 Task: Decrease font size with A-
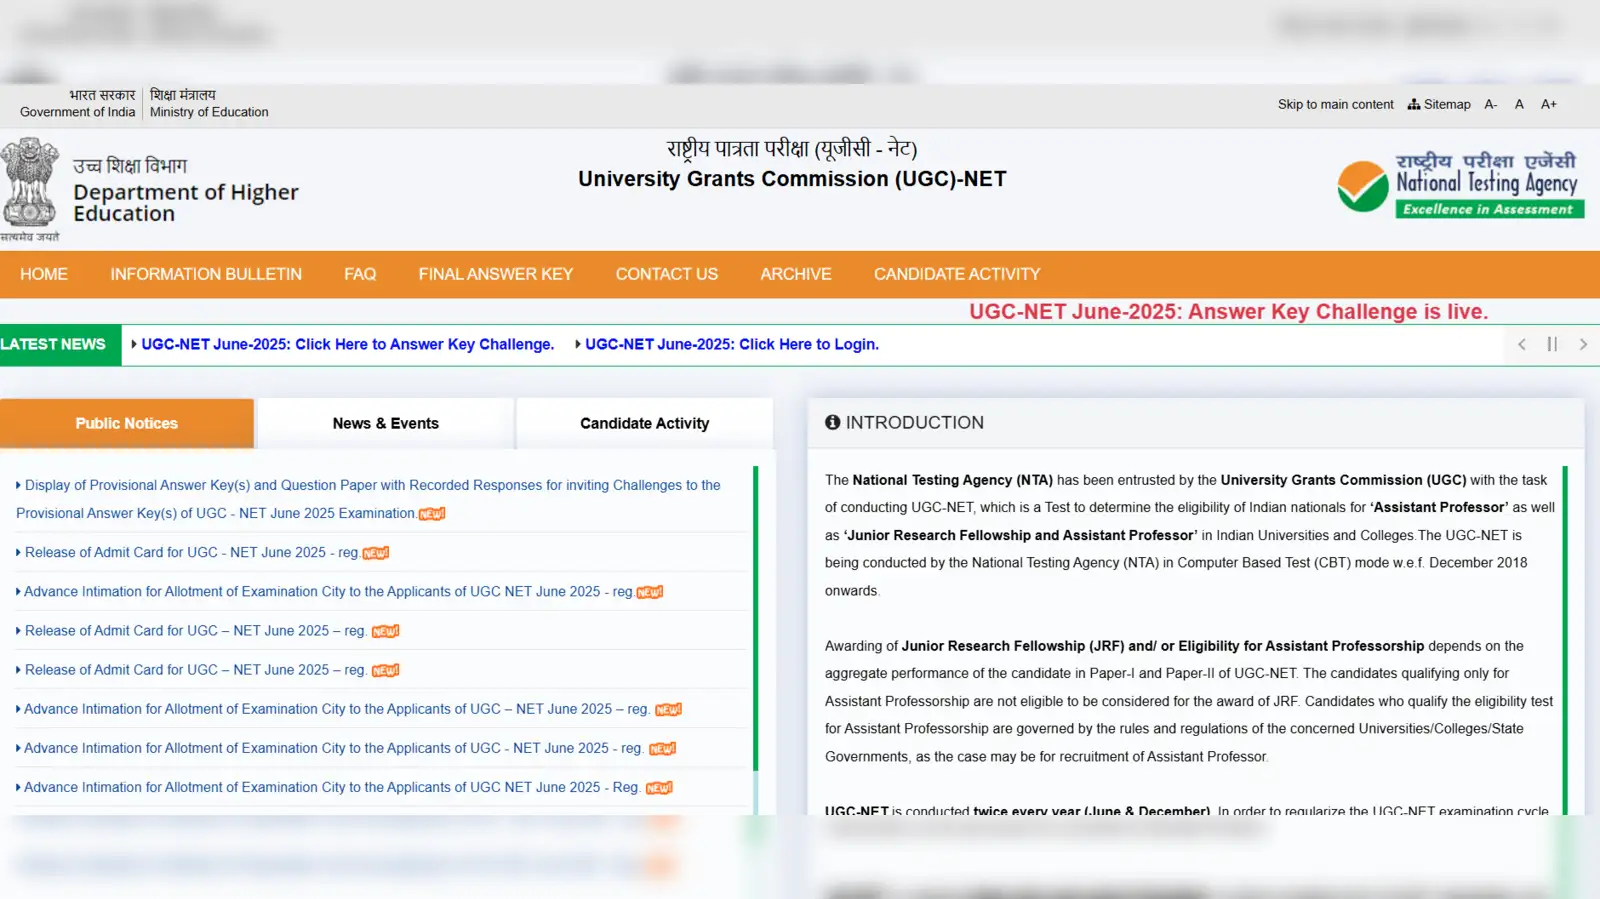point(1490,104)
